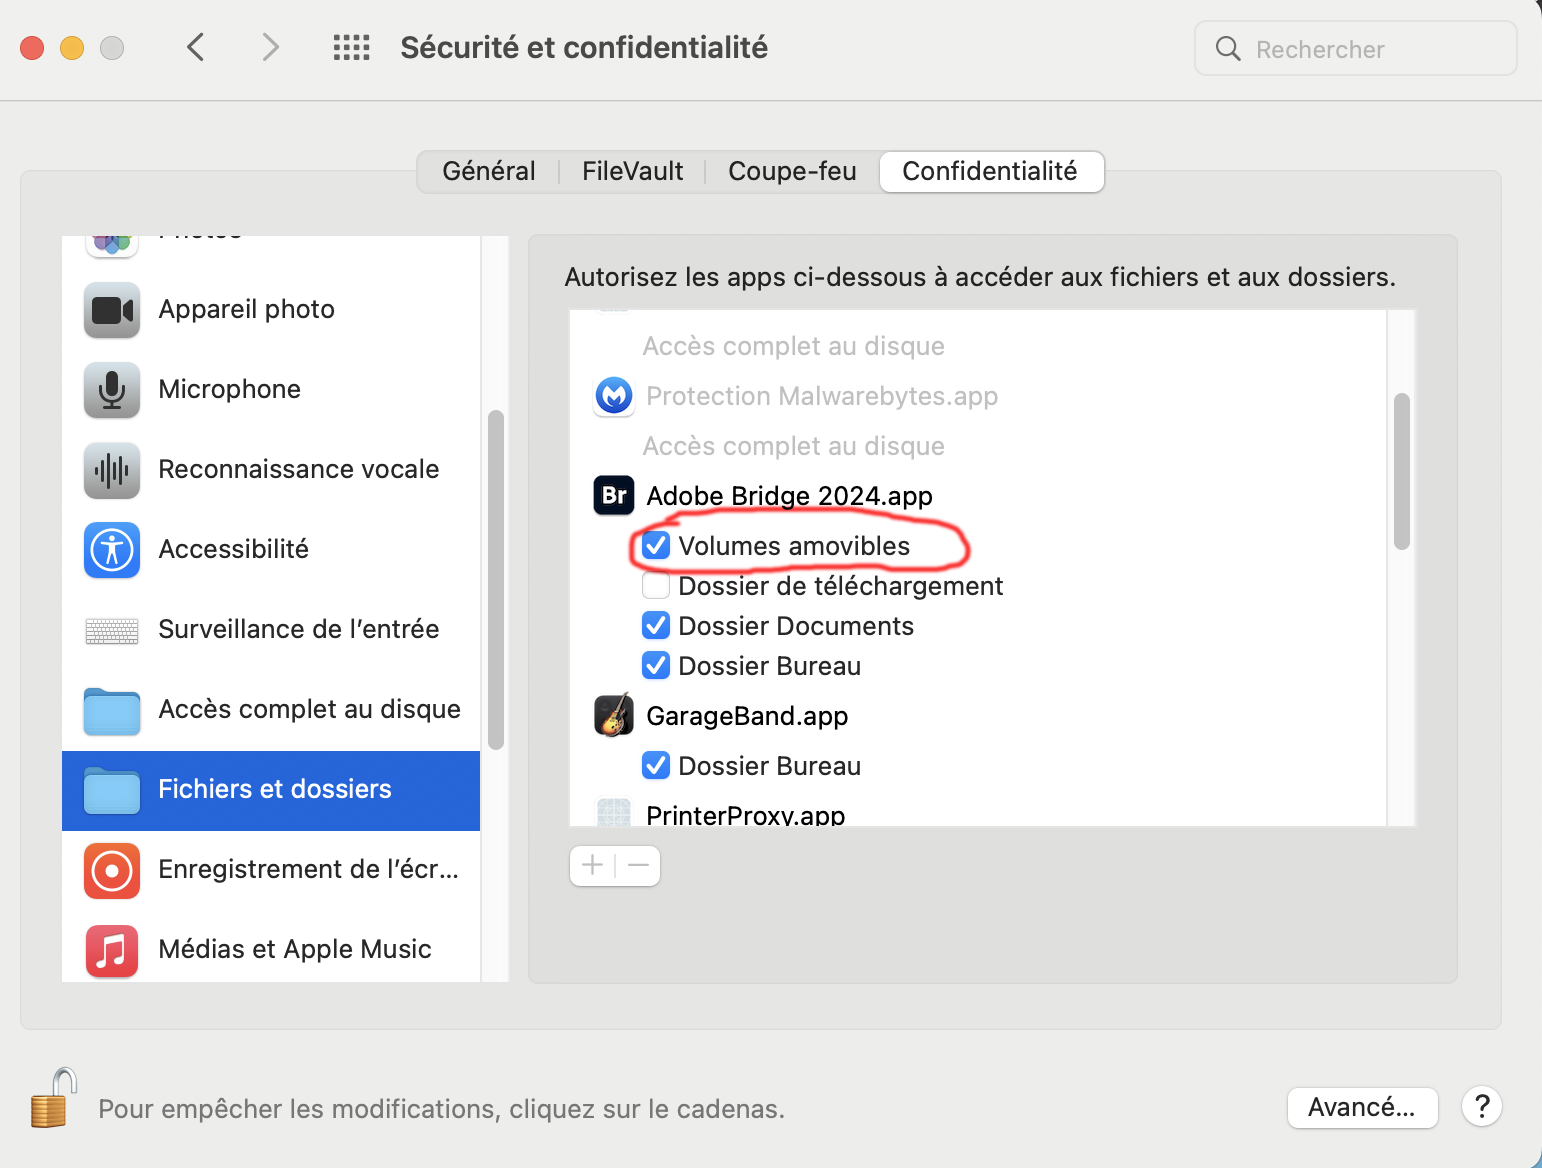1542x1168 pixels.
Task: Open the Microphone privacy section icon
Action: pyautogui.click(x=111, y=390)
